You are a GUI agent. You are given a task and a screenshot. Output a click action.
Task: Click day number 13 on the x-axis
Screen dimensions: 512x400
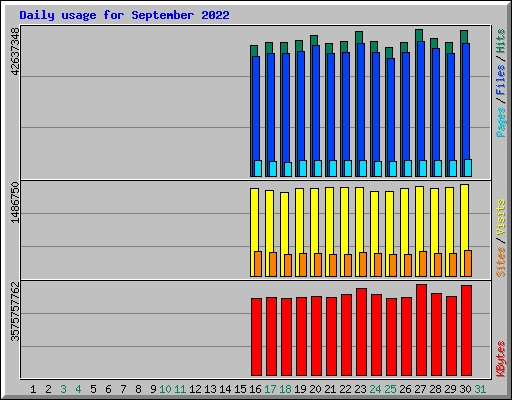[x=210, y=389]
